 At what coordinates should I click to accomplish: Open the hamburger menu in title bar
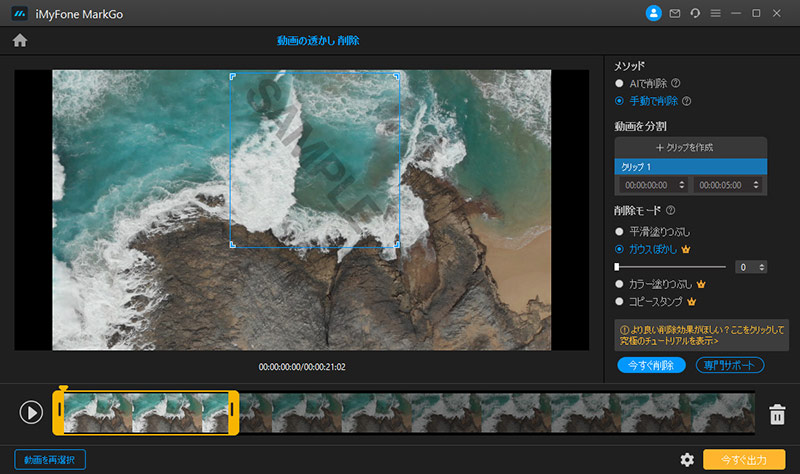click(x=714, y=13)
